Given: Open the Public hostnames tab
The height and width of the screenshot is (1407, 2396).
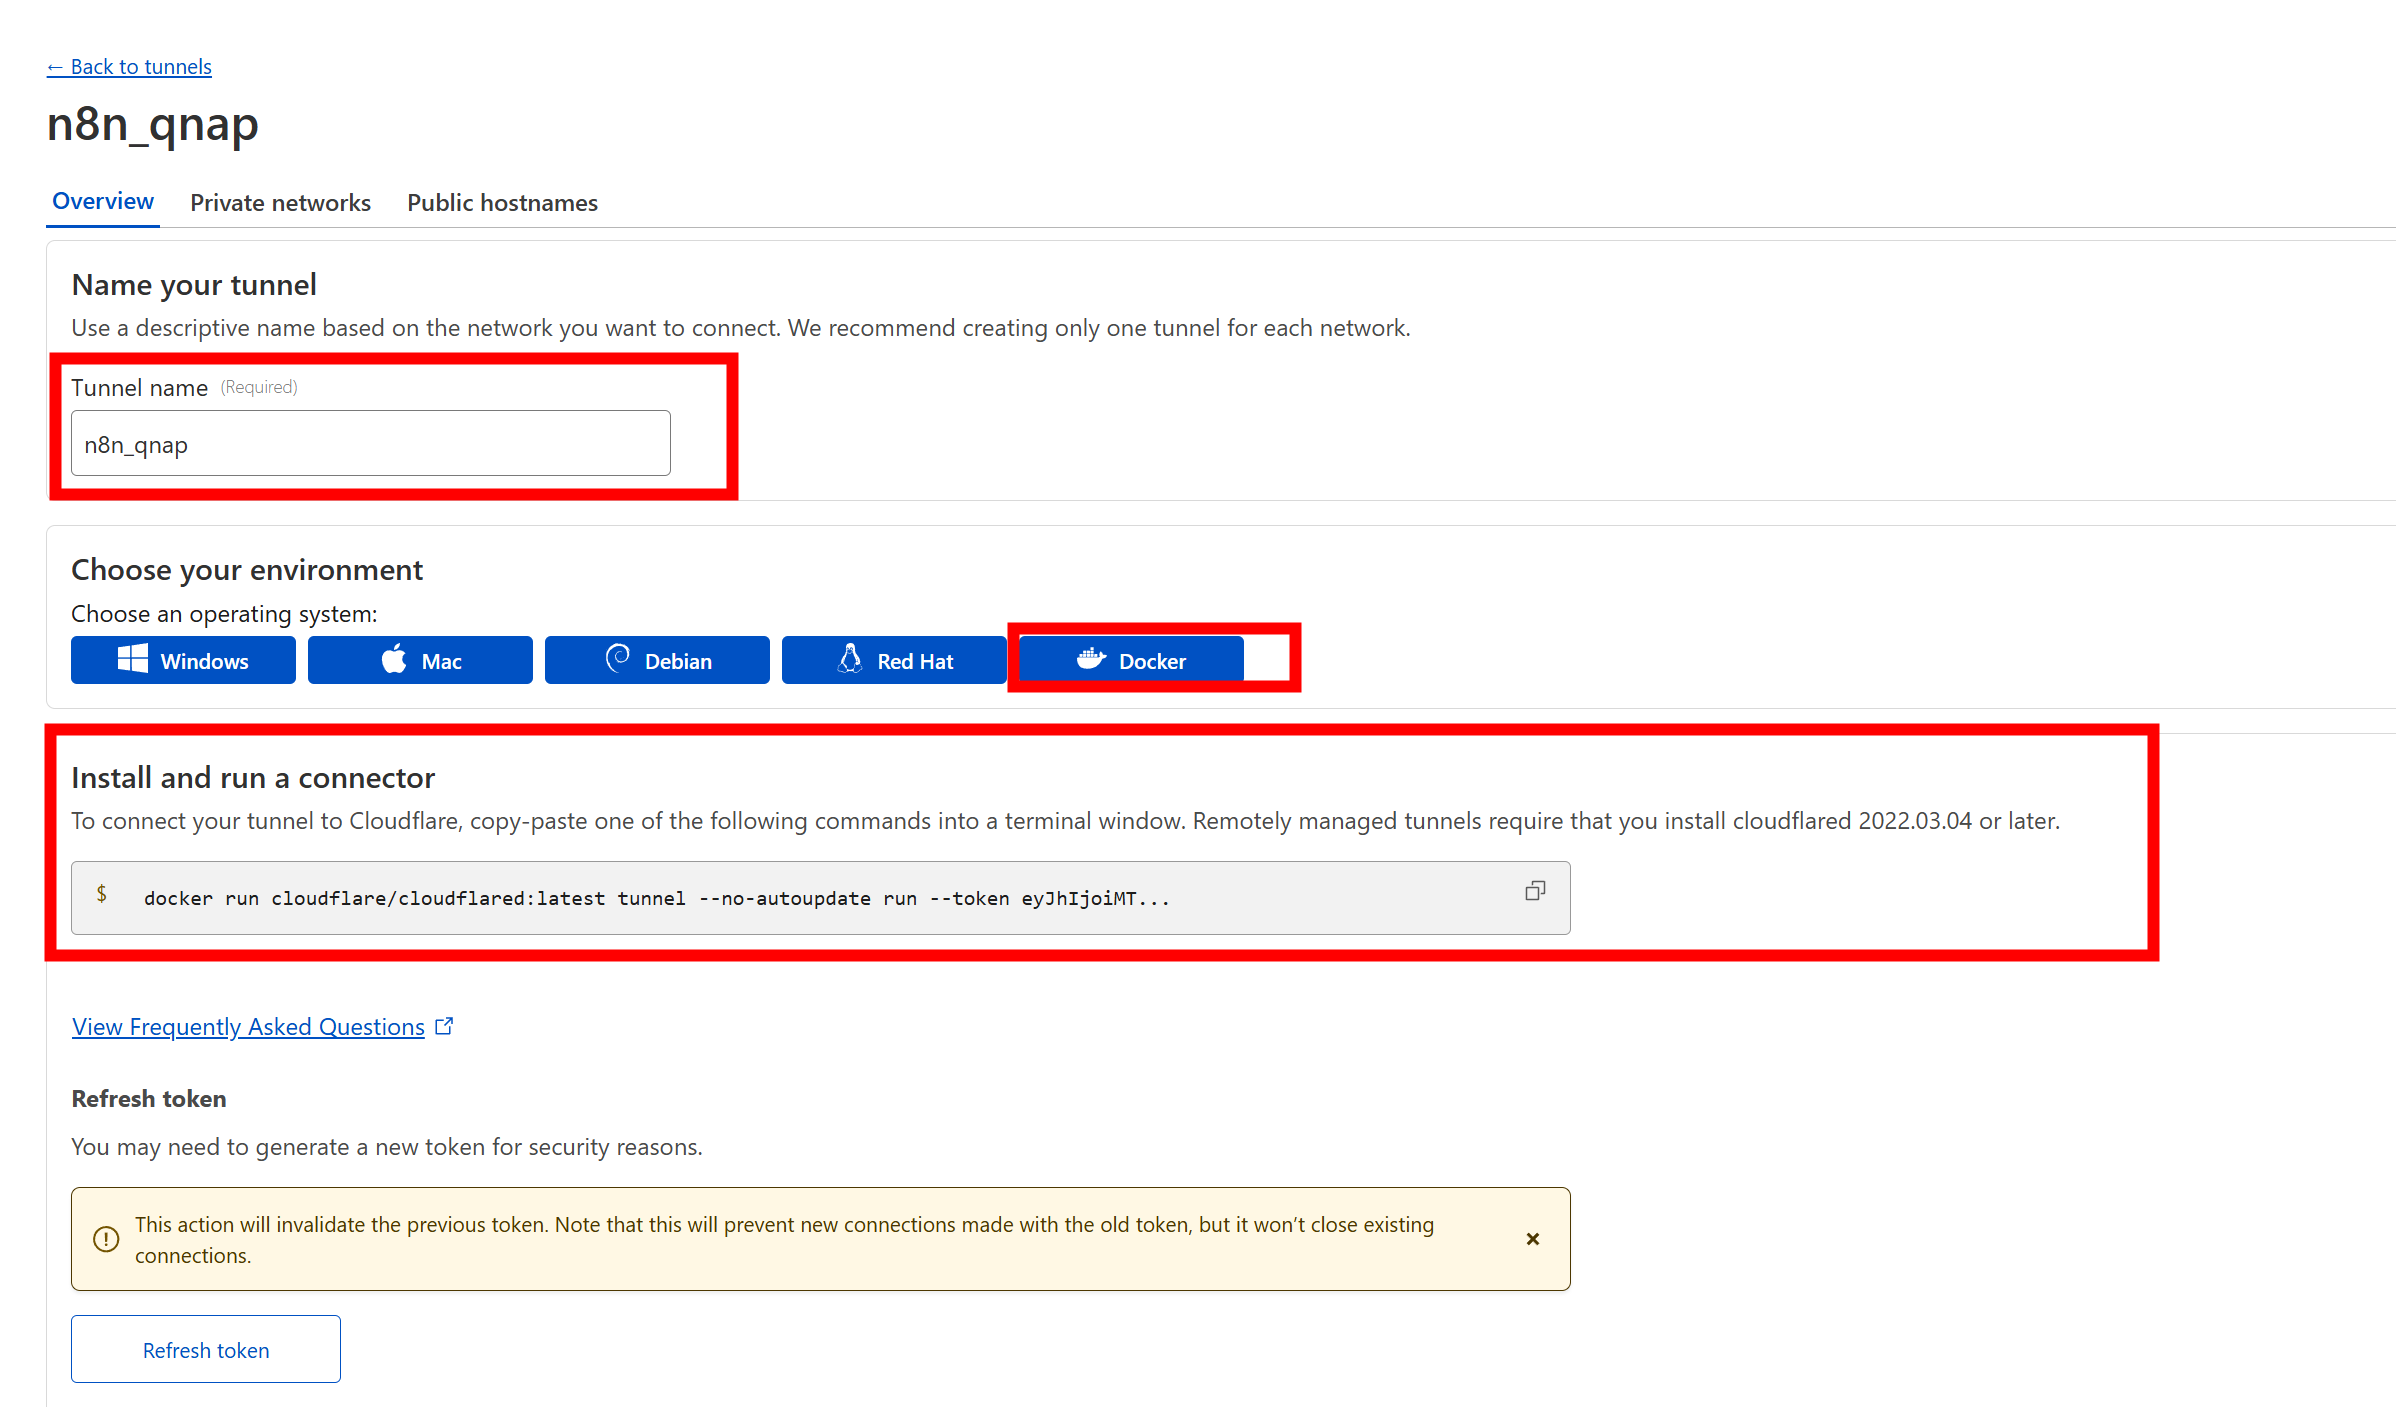Looking at the screenshot, I should tap(502, 202).
